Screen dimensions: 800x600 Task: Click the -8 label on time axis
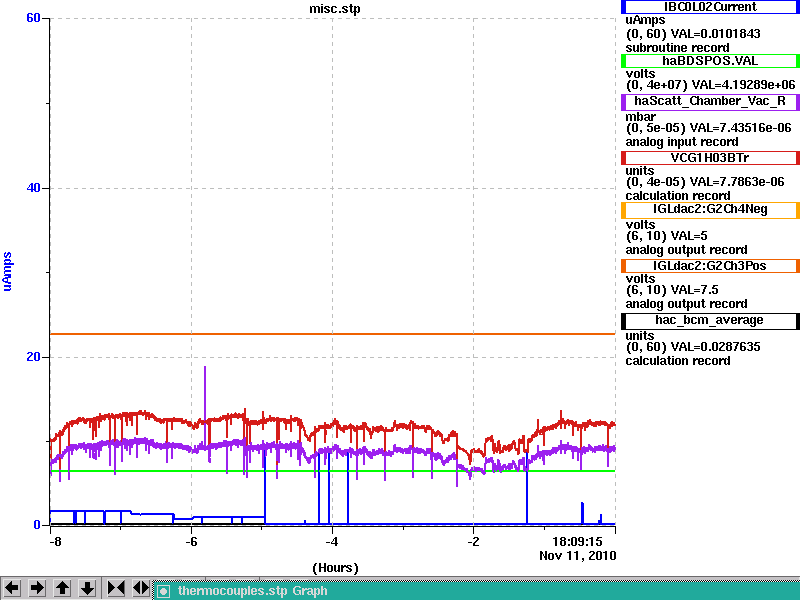pos(55,542)
